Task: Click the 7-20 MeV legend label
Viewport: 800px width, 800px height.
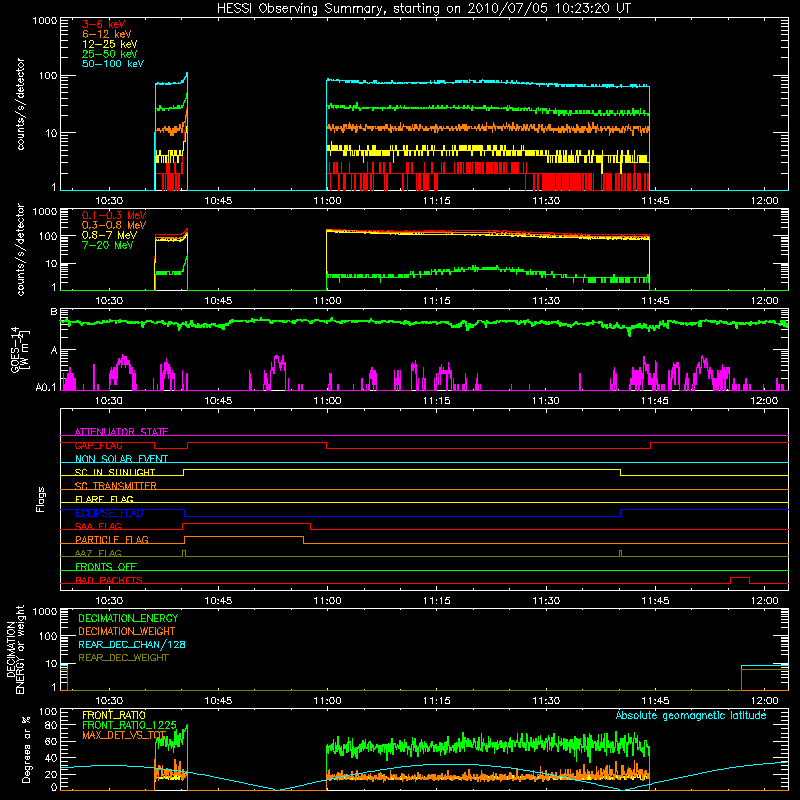Action: point(108,245)
